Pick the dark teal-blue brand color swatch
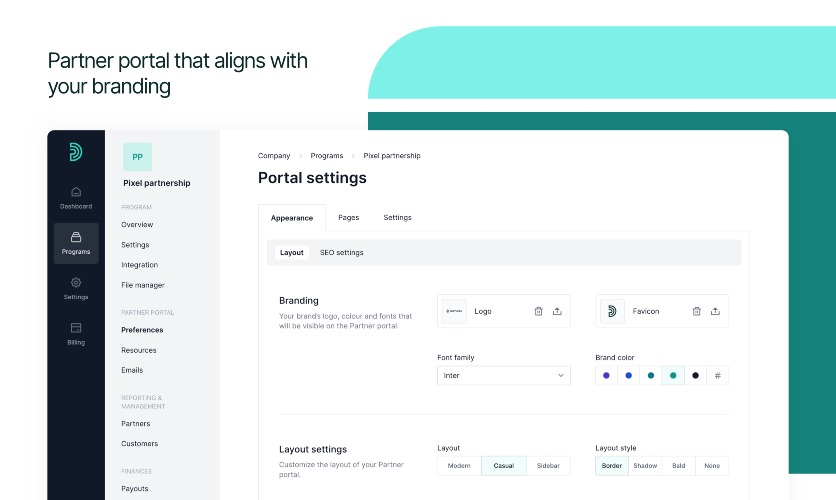836x500 pixels. click(x=651, y=375)
